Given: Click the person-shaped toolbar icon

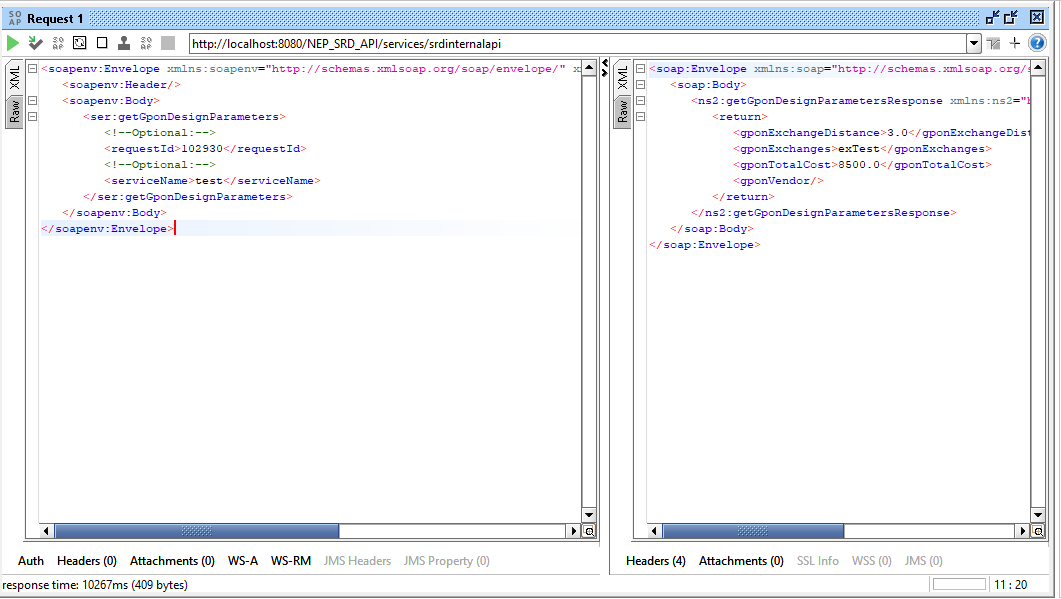Looking at the screenshot, I should (124, 43).
